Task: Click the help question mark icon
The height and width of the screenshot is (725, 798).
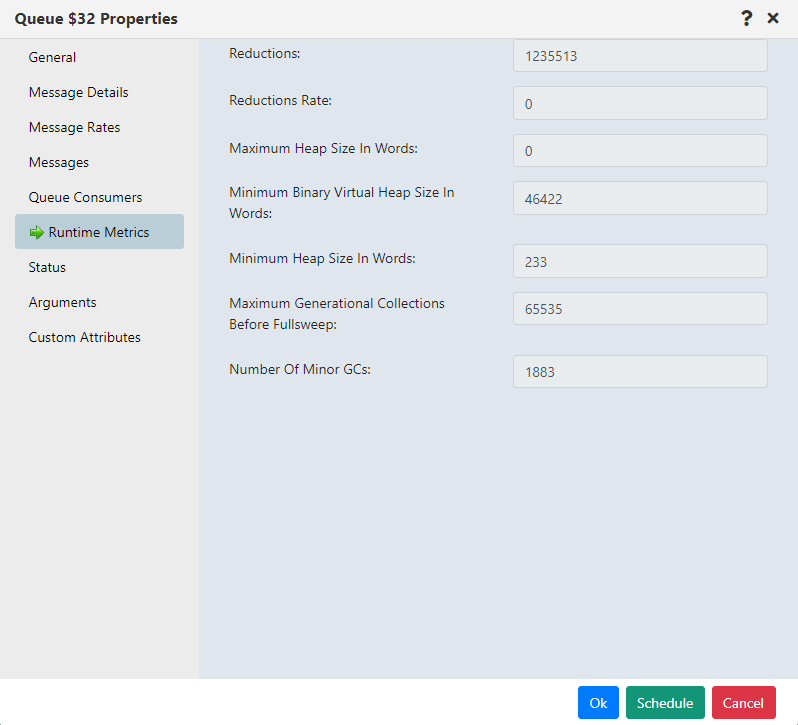Action: (746, 18)
